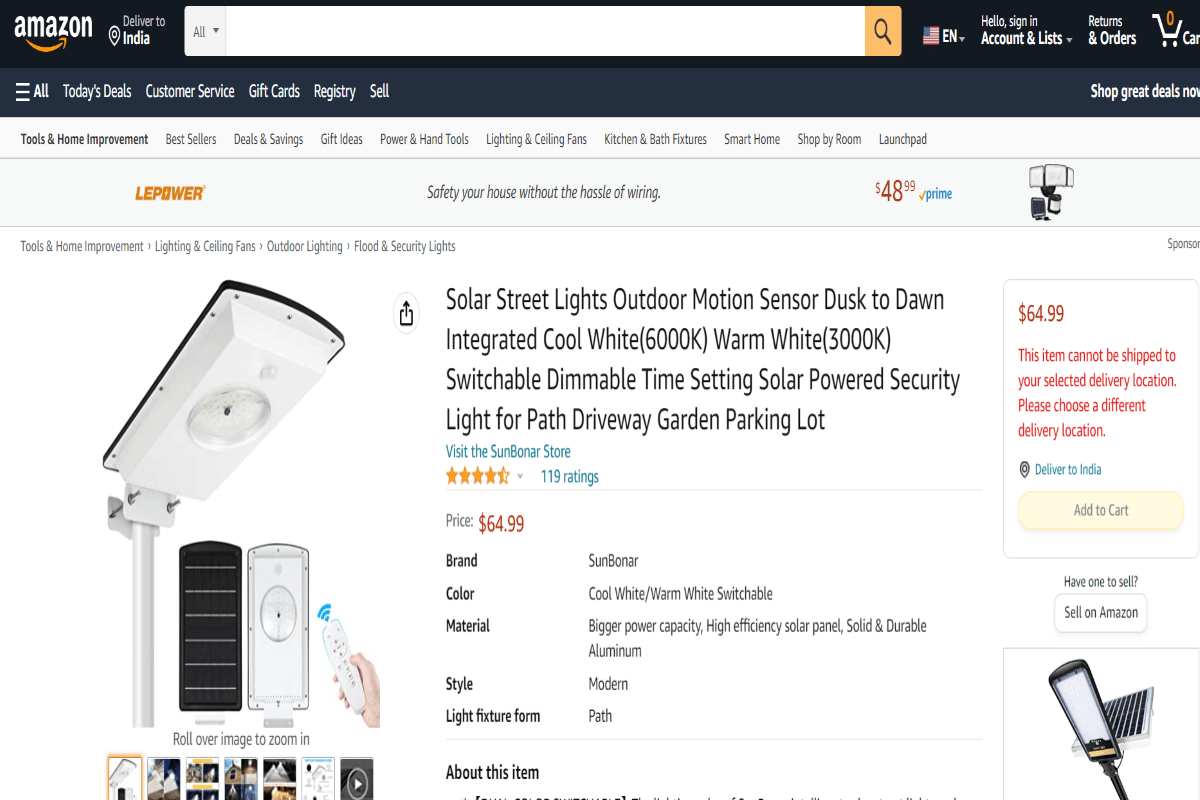The height and width of the screenshot is (800, 1200).
Task: Expand the language EN dropdown
Action: 943,33
